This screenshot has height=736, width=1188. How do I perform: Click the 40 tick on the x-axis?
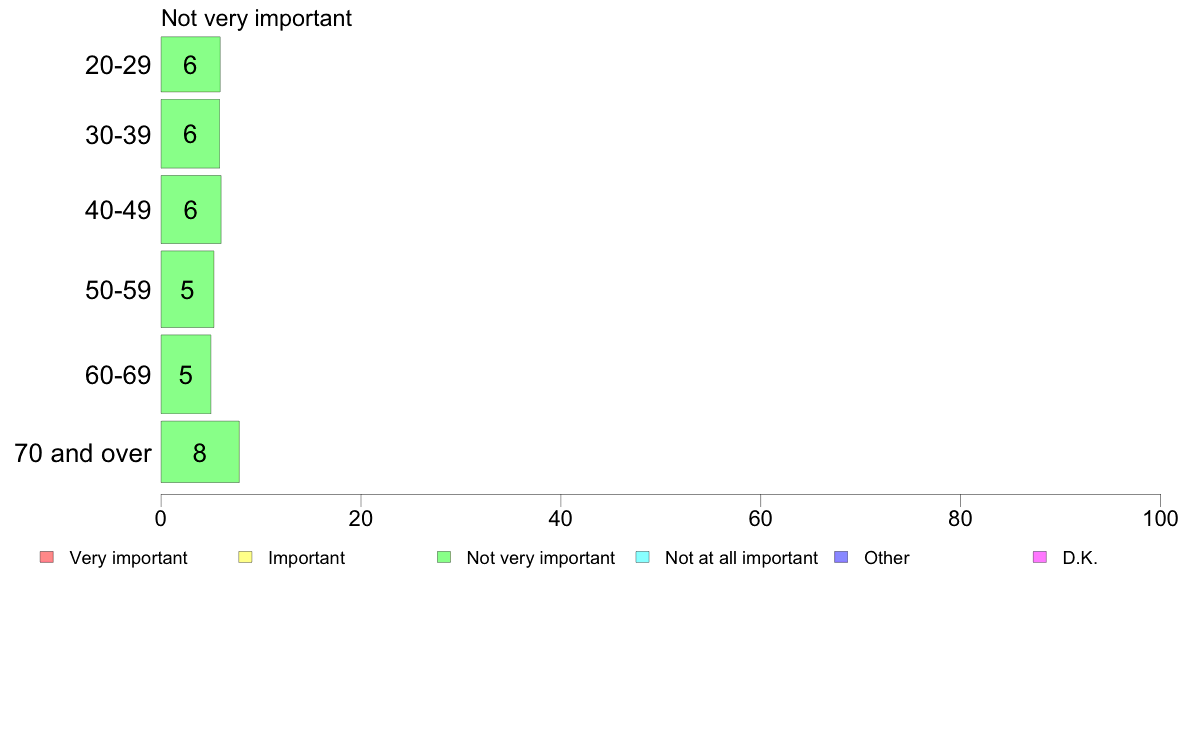coord(561,518)
